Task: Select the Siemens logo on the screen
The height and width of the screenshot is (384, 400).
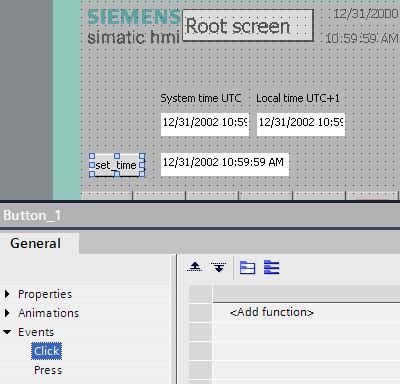Action: pos(134,17)
